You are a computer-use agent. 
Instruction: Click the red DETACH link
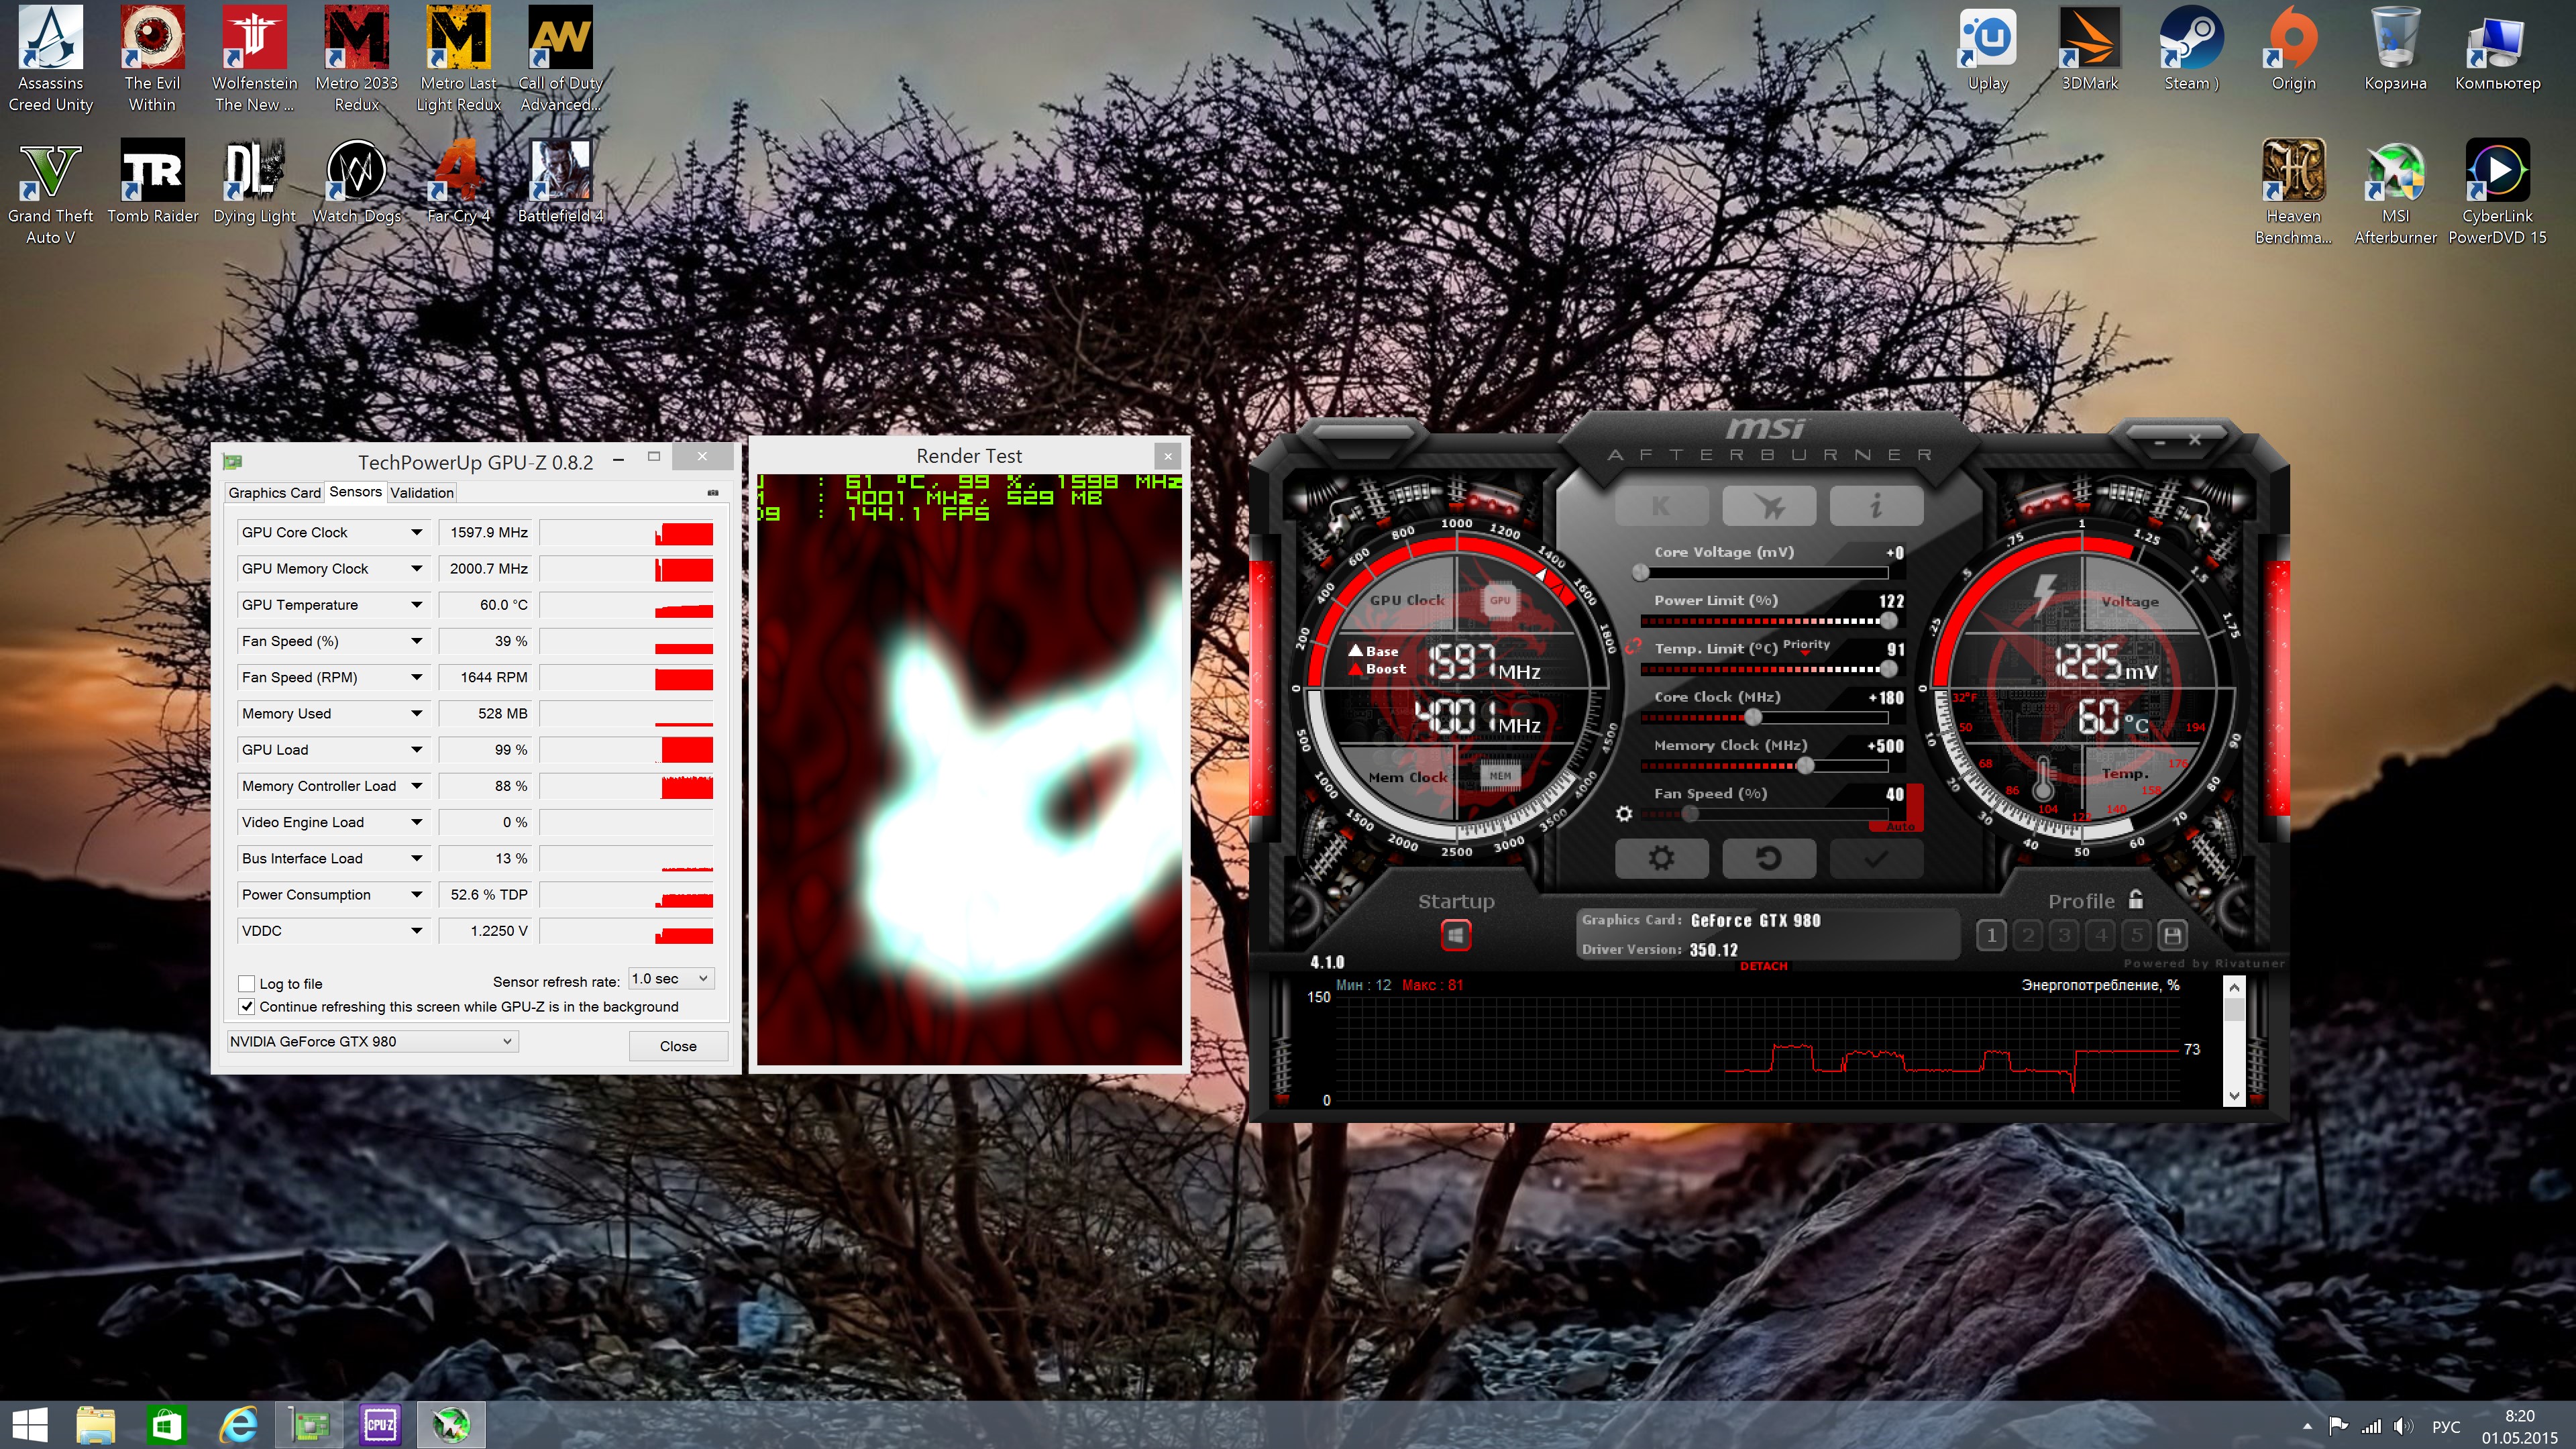pos(1763,966)
